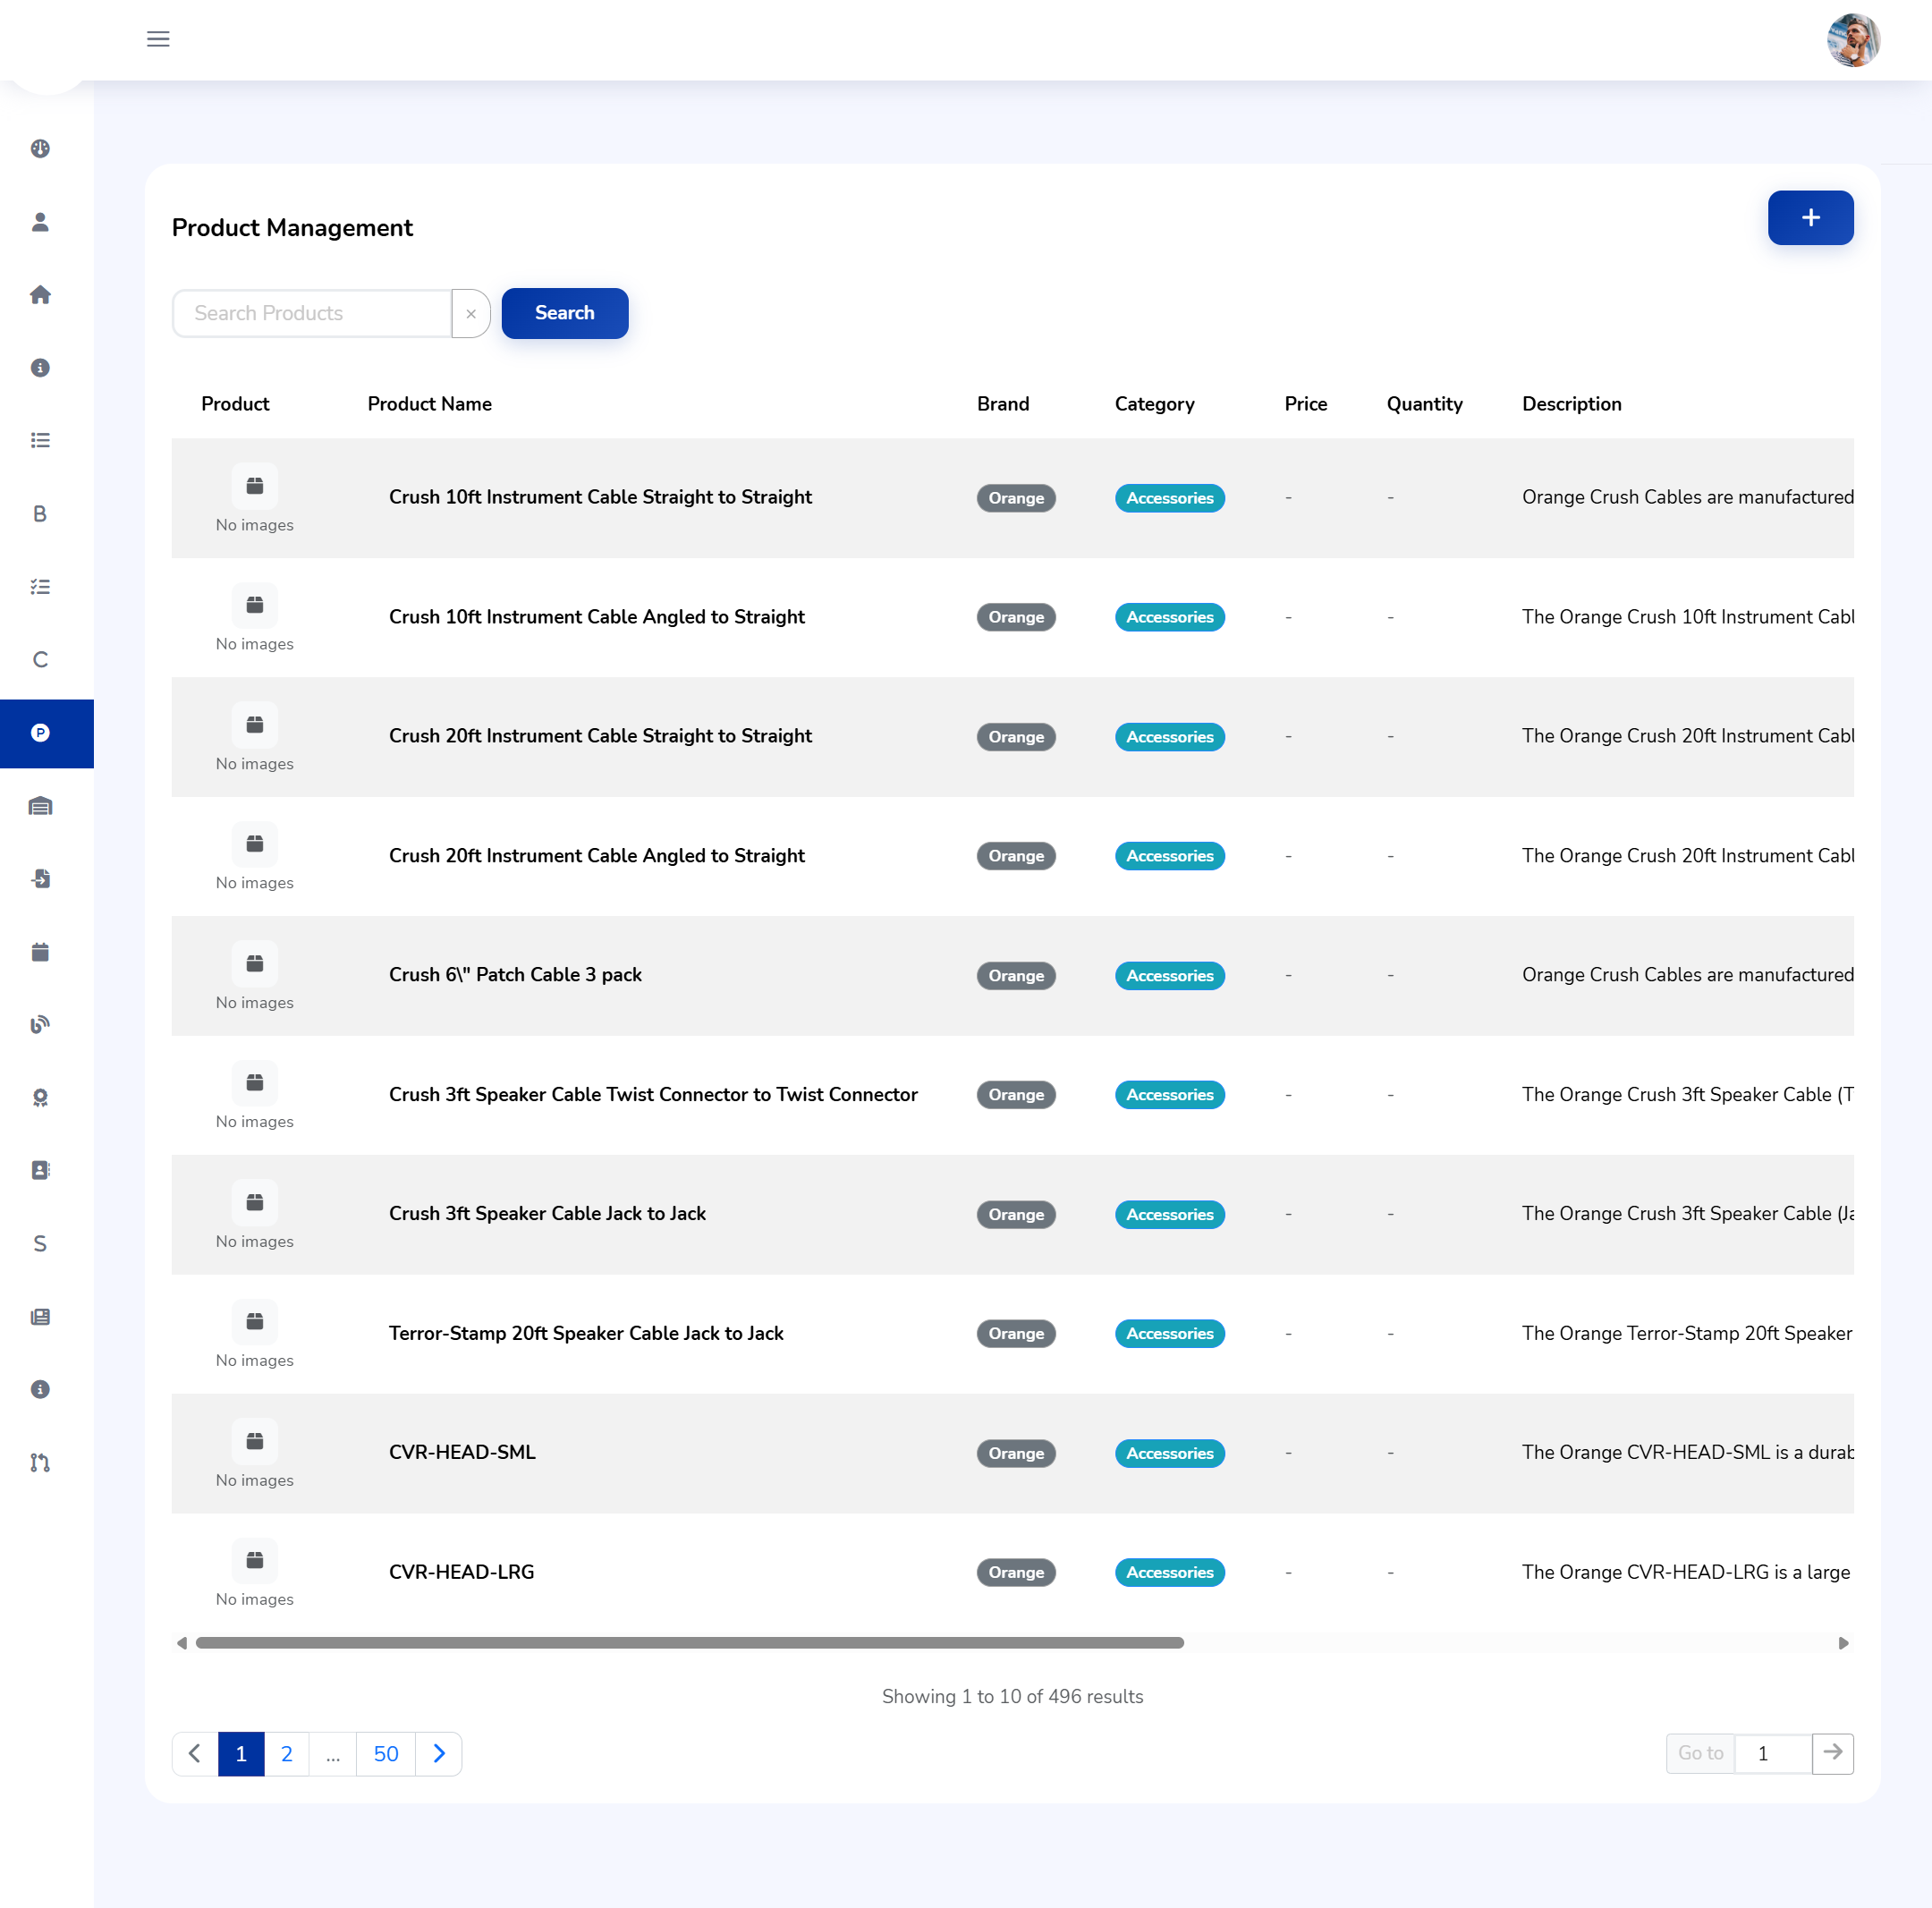The height and width of the screenshot is (1908, 1932).
Task: Open the contacts address book sidebar icon
Action: click(x=40, y=1170)
